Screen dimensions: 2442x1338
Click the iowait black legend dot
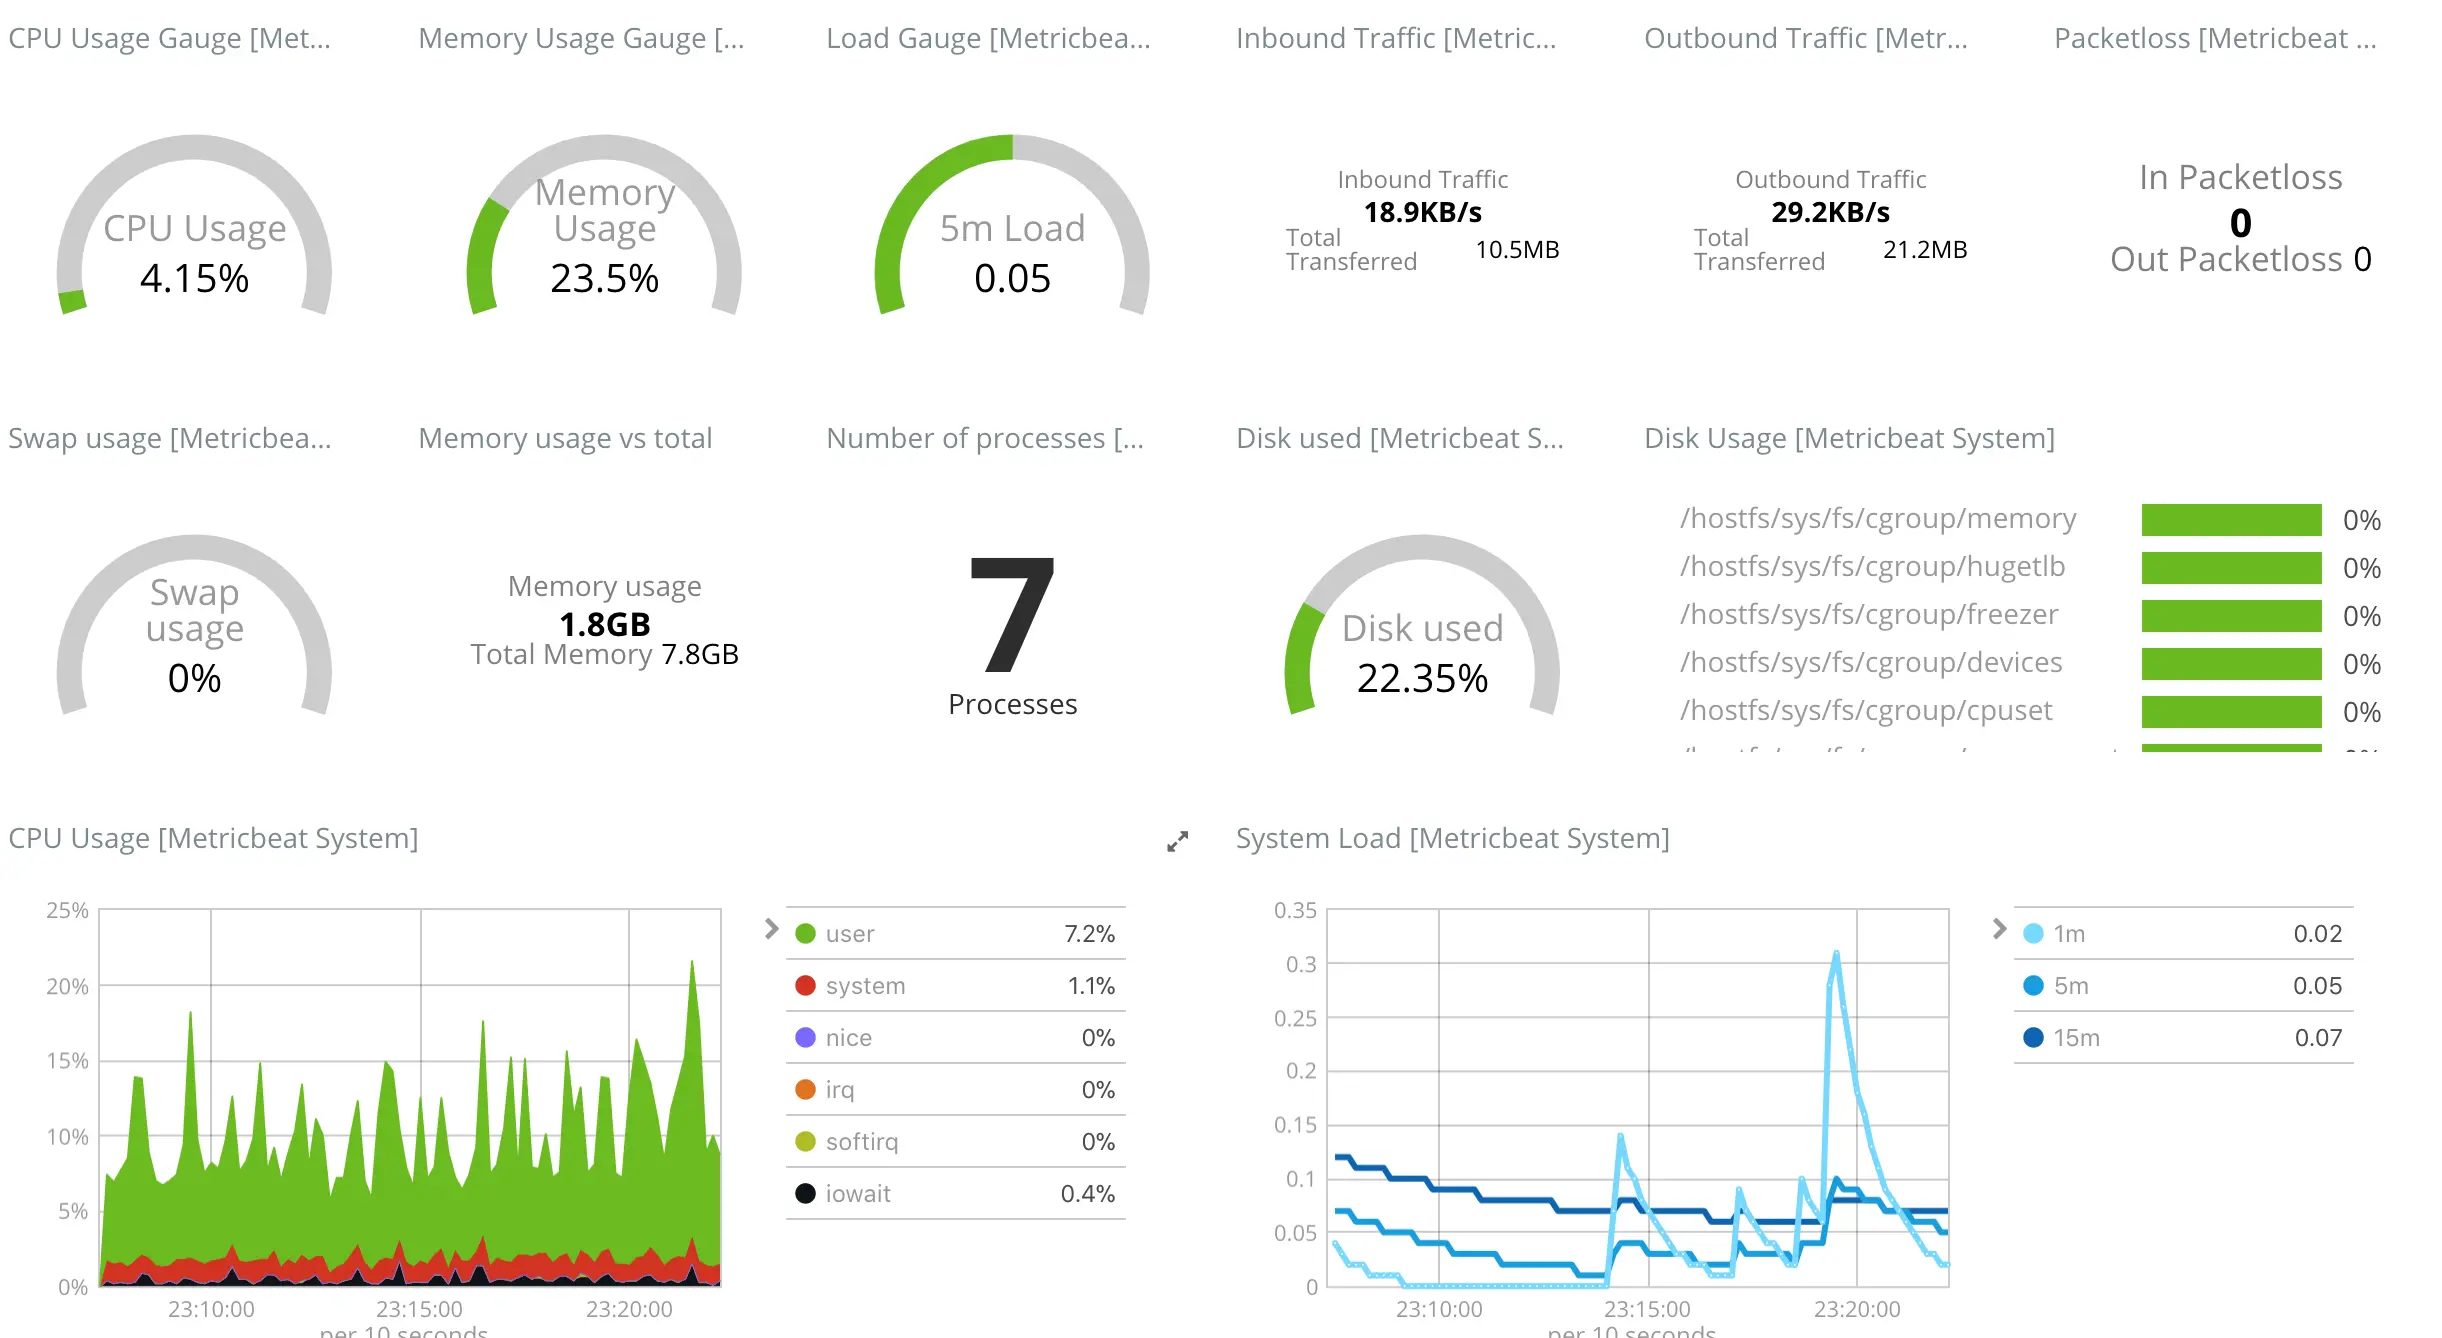[x=805, y=1194]
